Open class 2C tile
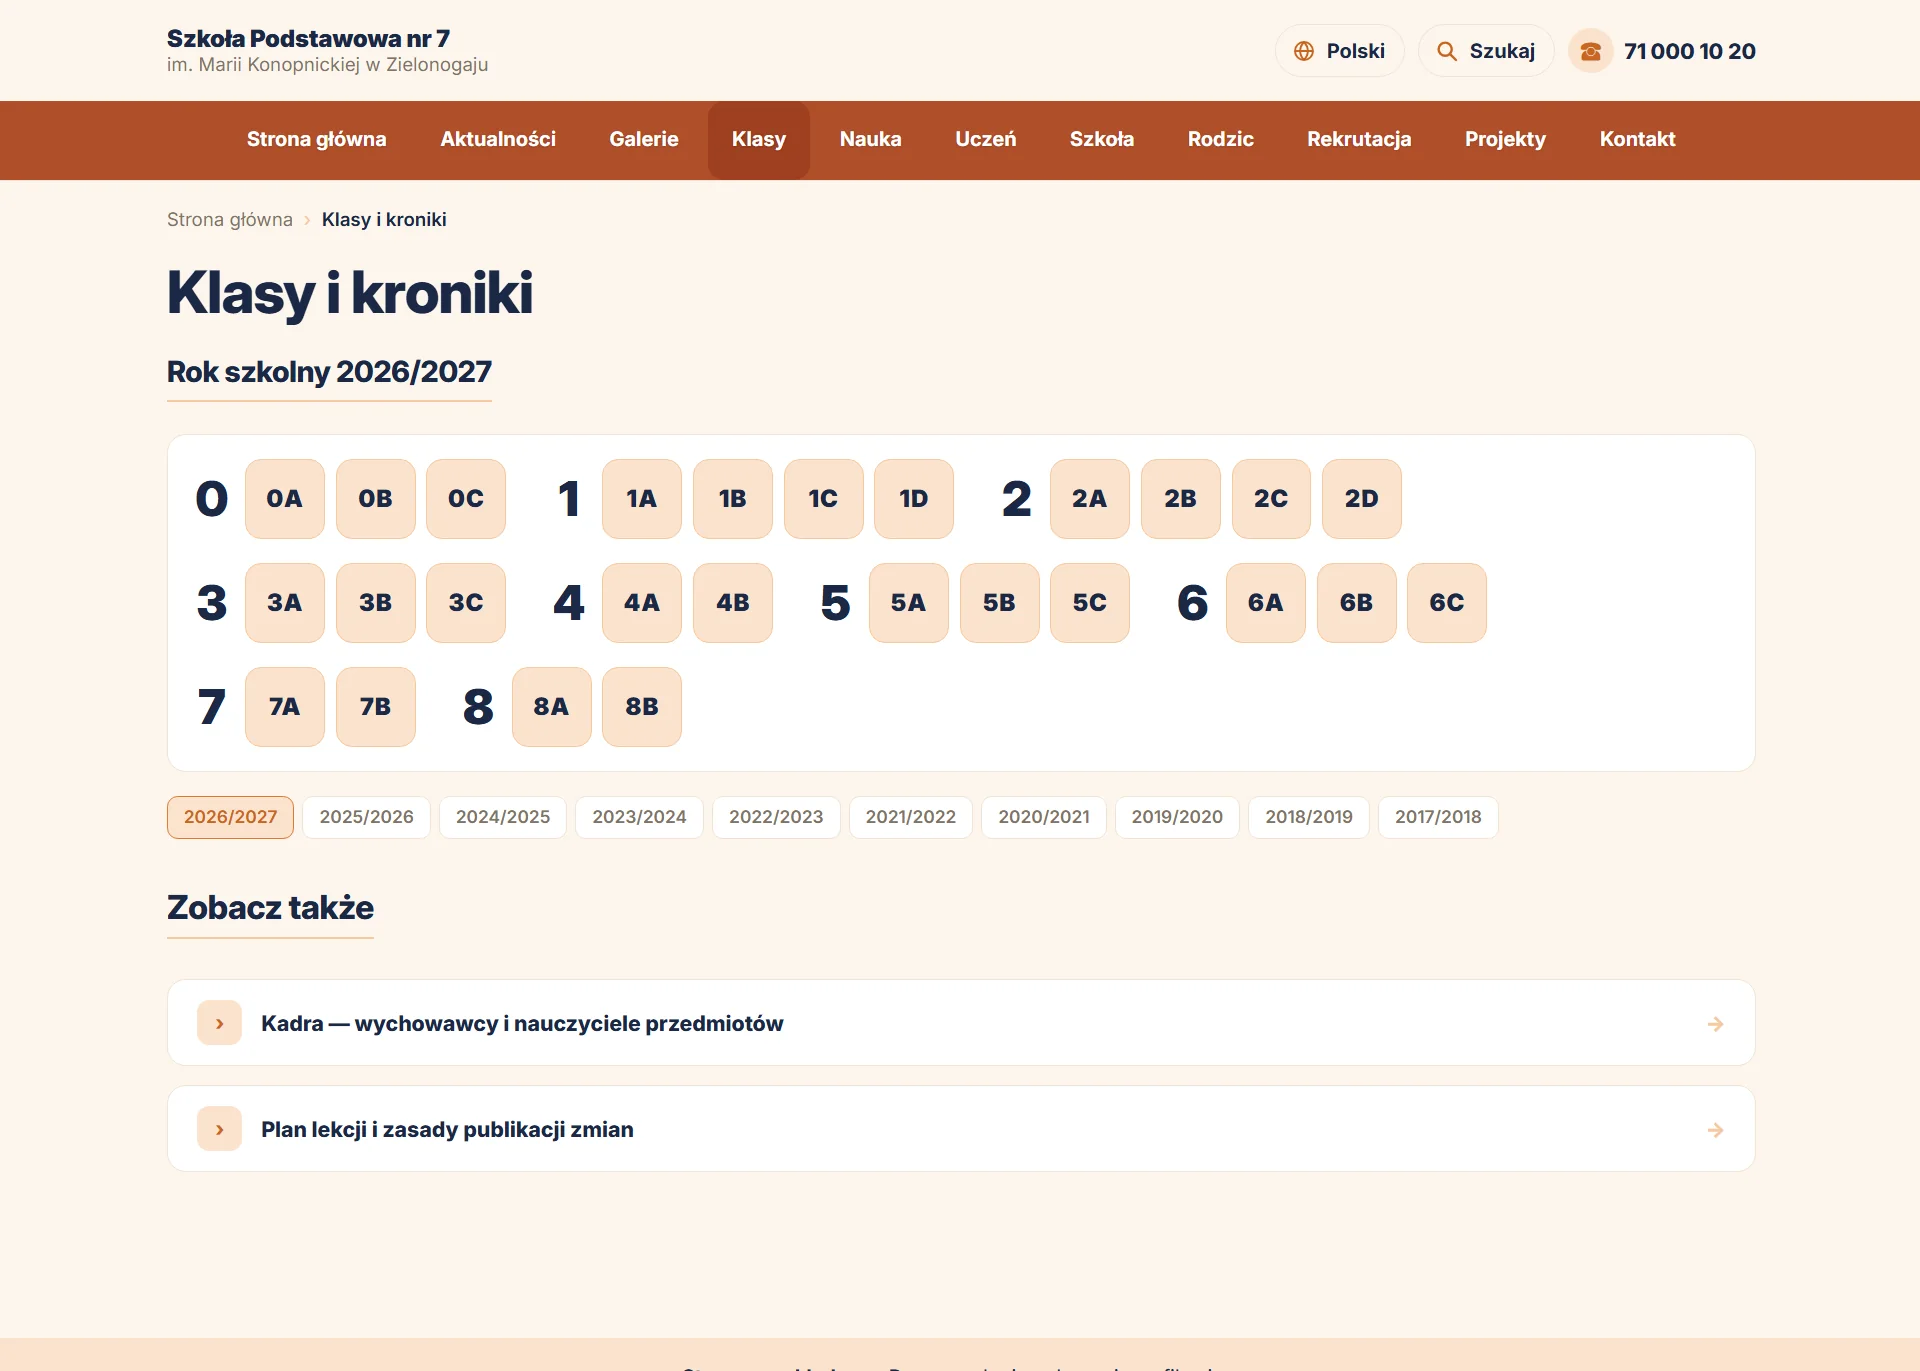The width and height of the screenshot is (1920, 1371). coord(1271,499)
